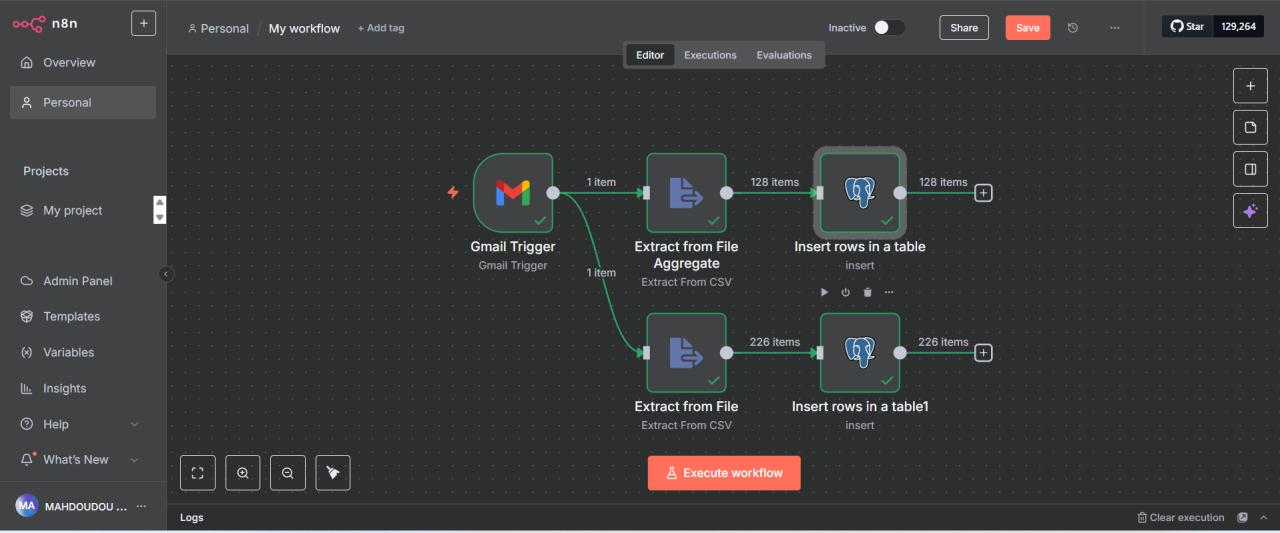Image resolution: width=1280 pixels, height=533 pixels.
Task: Click the 1 item label on the top connection
Action: click(x=601, y=182)
